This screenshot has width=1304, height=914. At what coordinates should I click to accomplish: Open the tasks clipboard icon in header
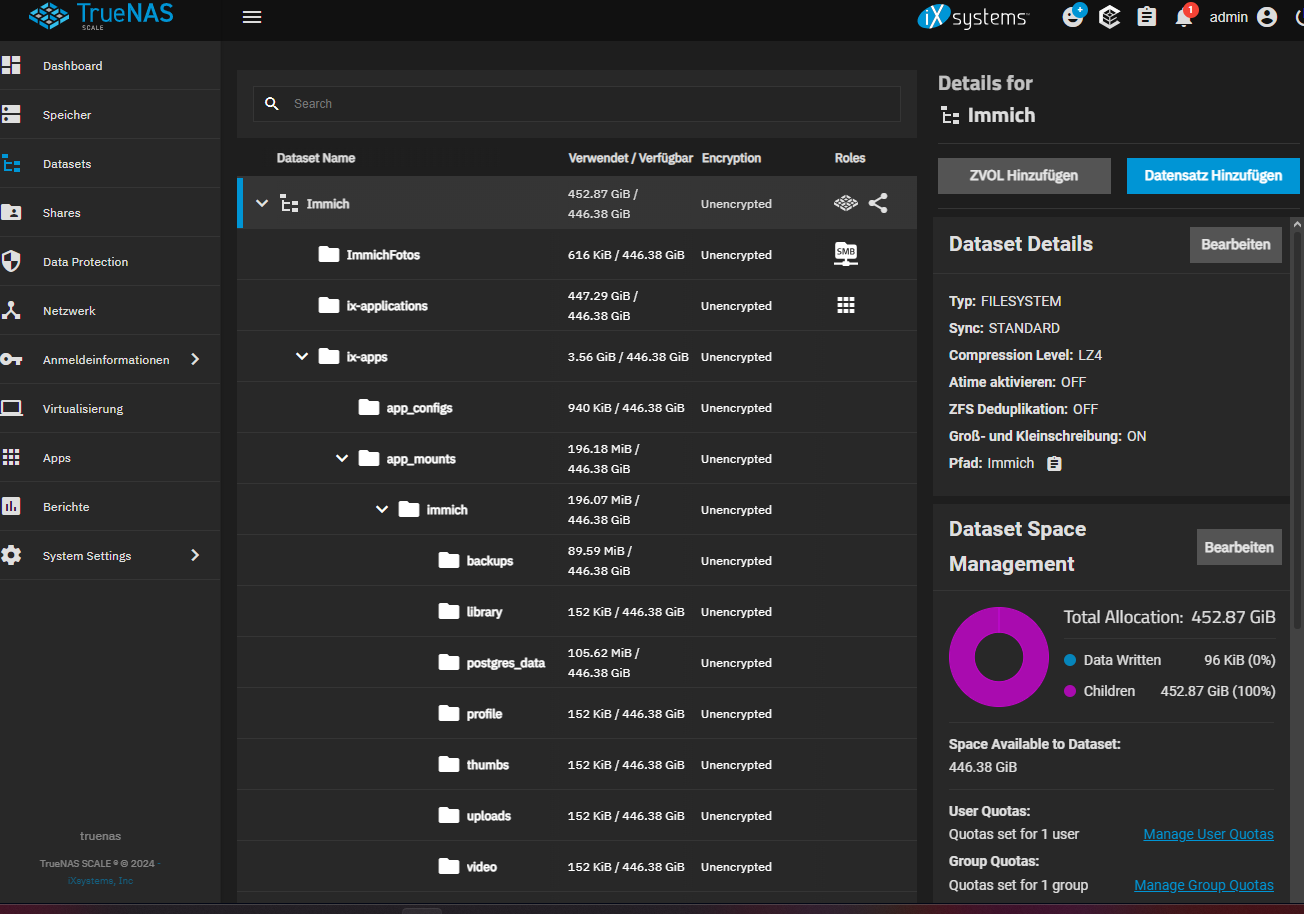coord(1147,17)
